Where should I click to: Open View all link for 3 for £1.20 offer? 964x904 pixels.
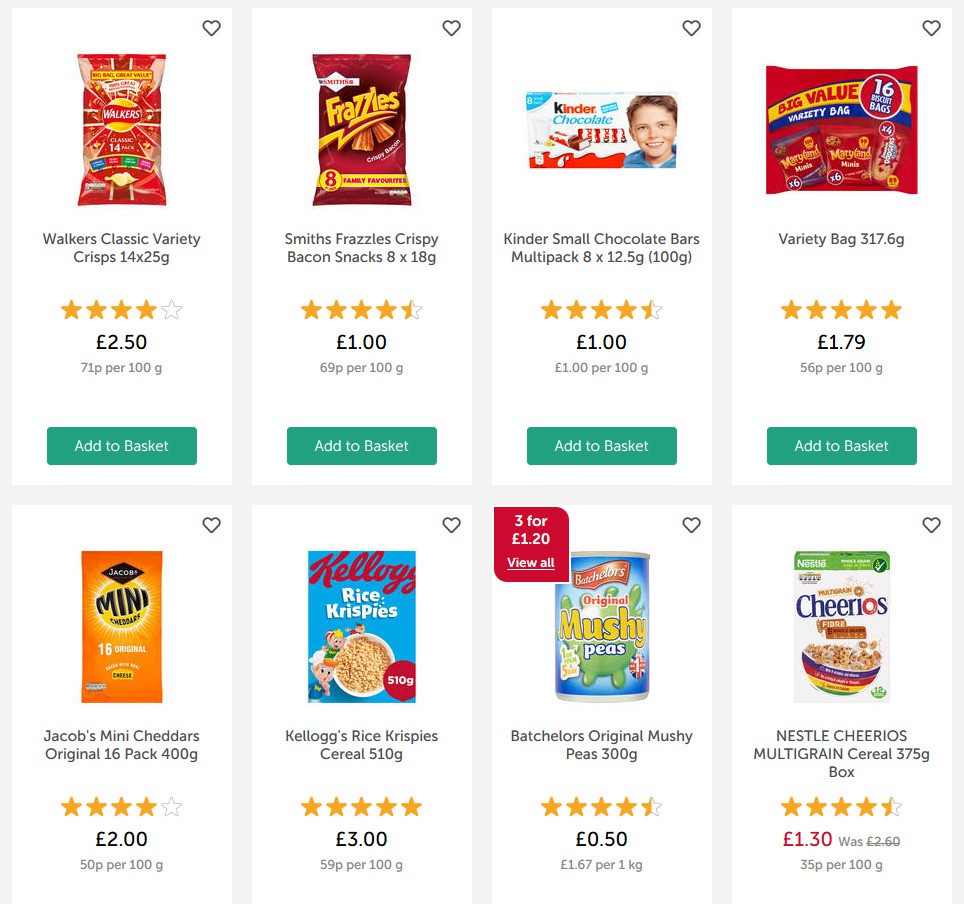(x=530, y=563)
